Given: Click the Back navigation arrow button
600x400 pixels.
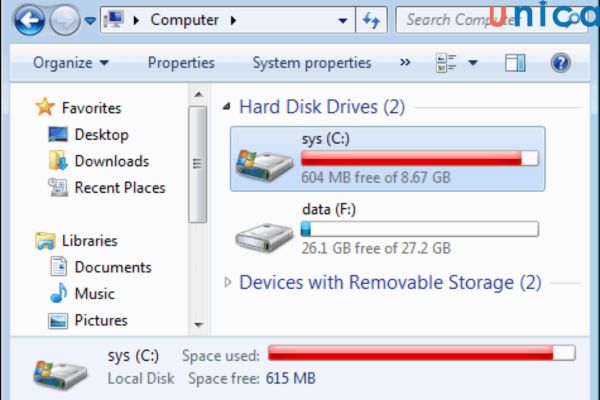Looking at the screenshot, I should click(x=29, y=19).
